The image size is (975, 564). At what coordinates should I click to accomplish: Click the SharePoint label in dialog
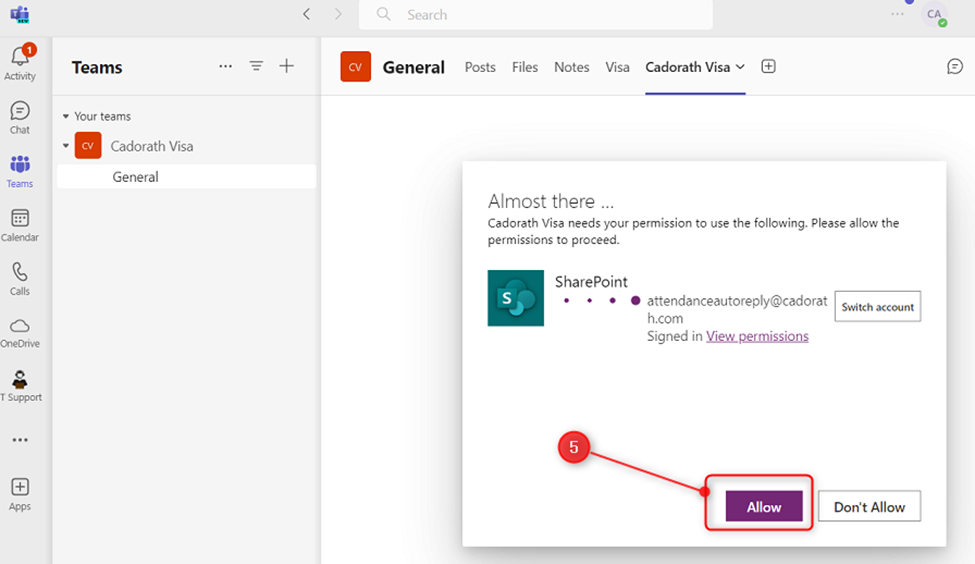[591, 282]
